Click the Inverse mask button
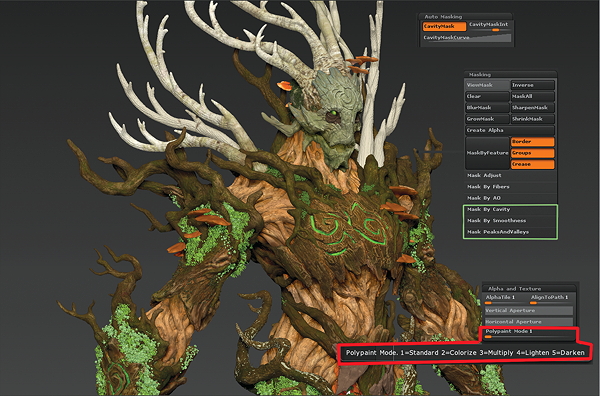600x396 pixels. pyautogui.click(x=533, y=85)
